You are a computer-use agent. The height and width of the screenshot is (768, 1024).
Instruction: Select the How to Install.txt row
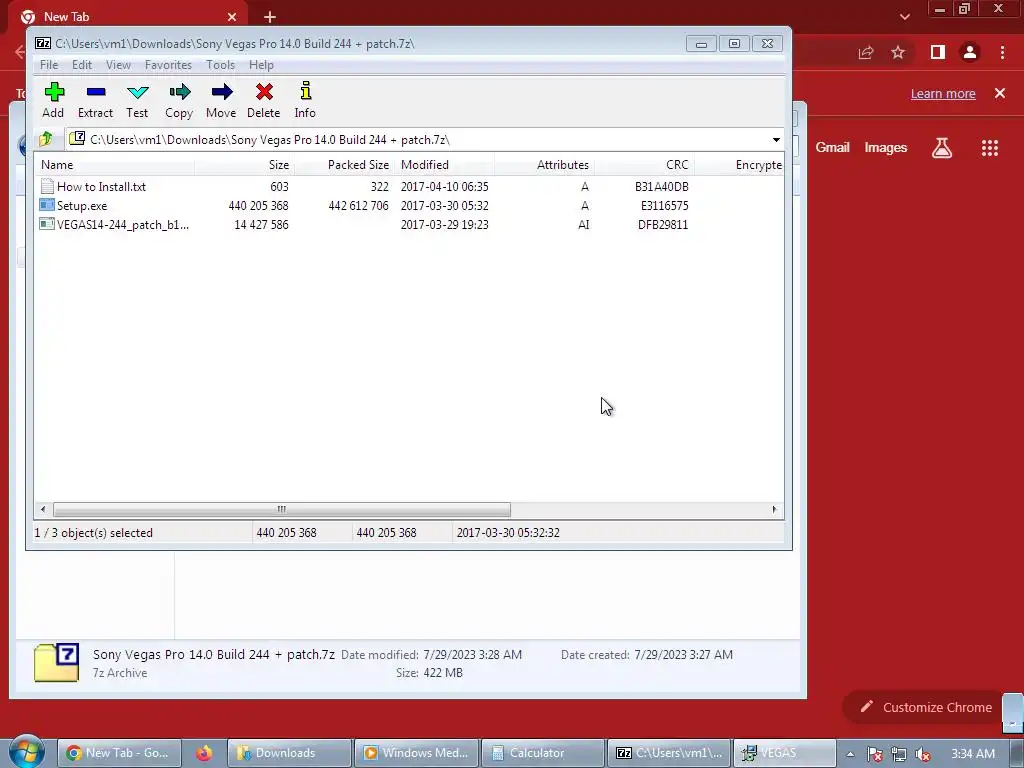point(409,186)
